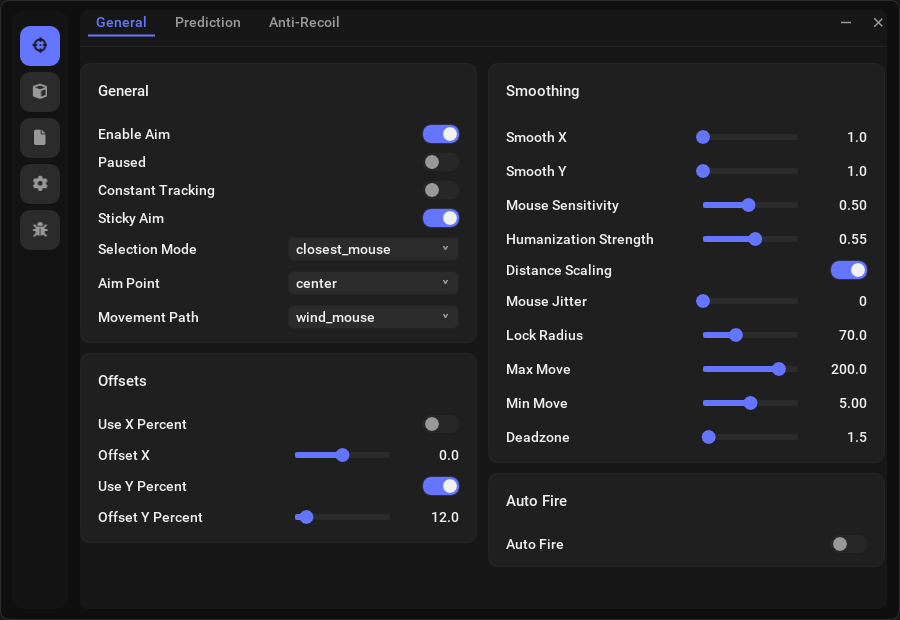Adjust the Offset Y Percent slider
This screenshot has width=900, height=620.
[x=343, y=517]
